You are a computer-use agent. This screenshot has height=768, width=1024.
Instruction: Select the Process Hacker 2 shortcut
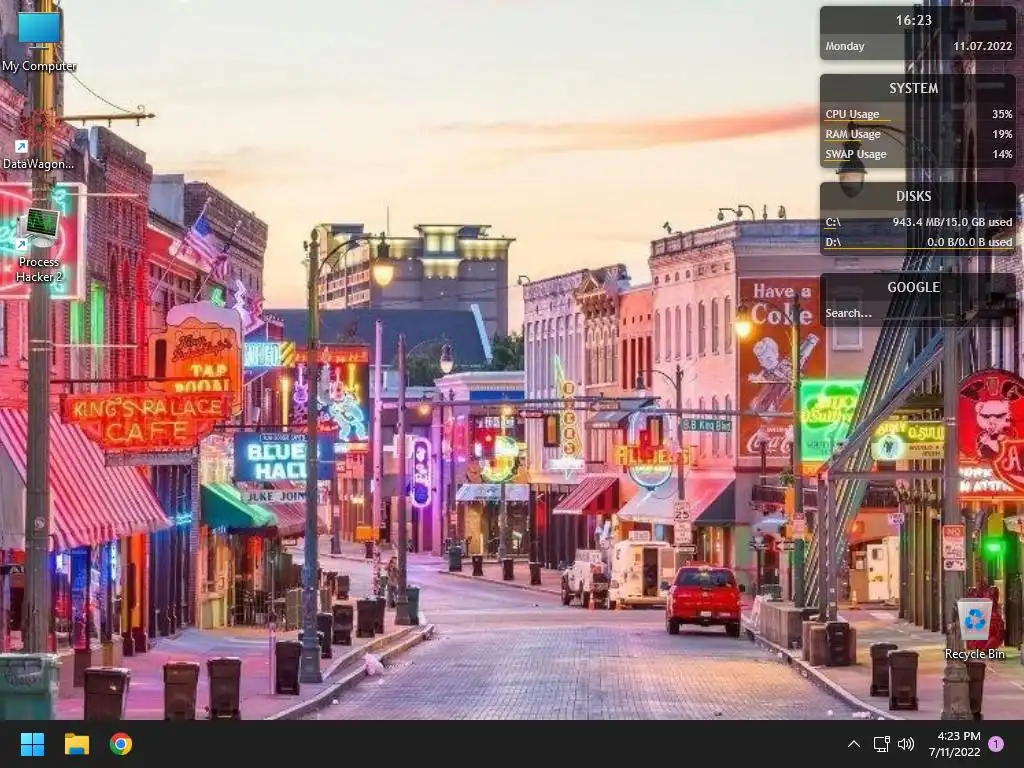39,246
